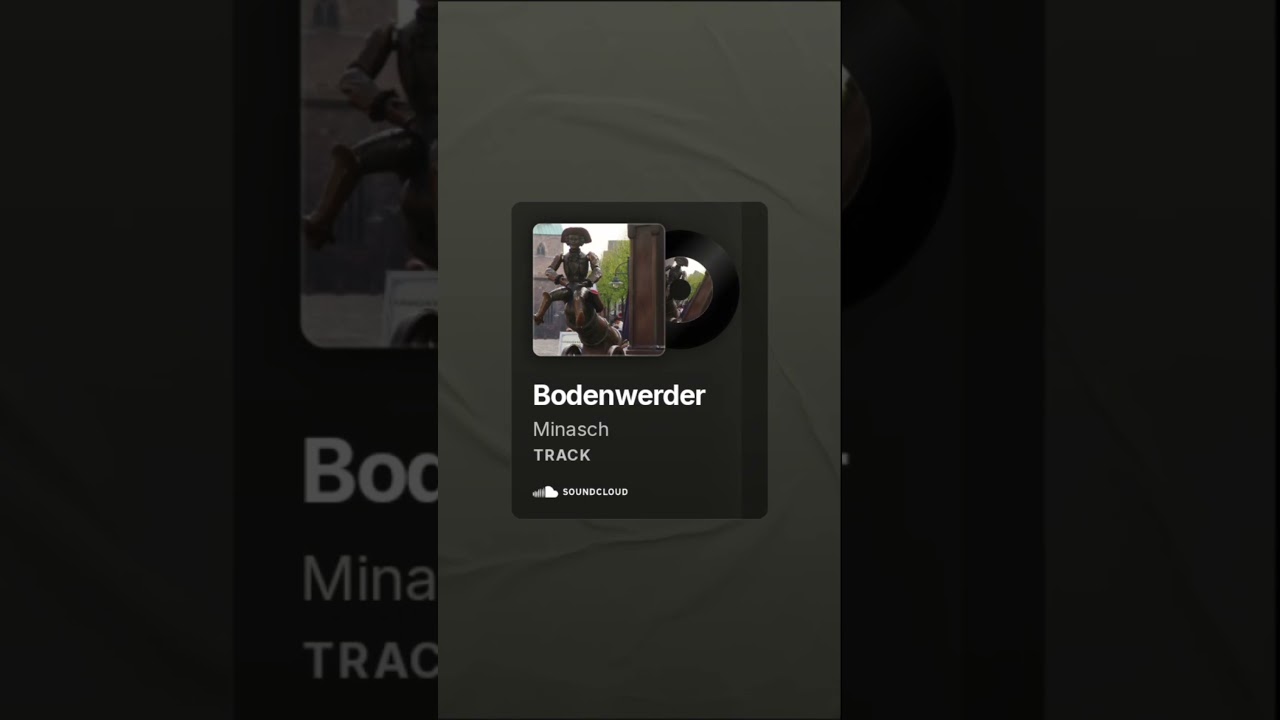Click the gray paper backdrop above the card

coord(639,100)
